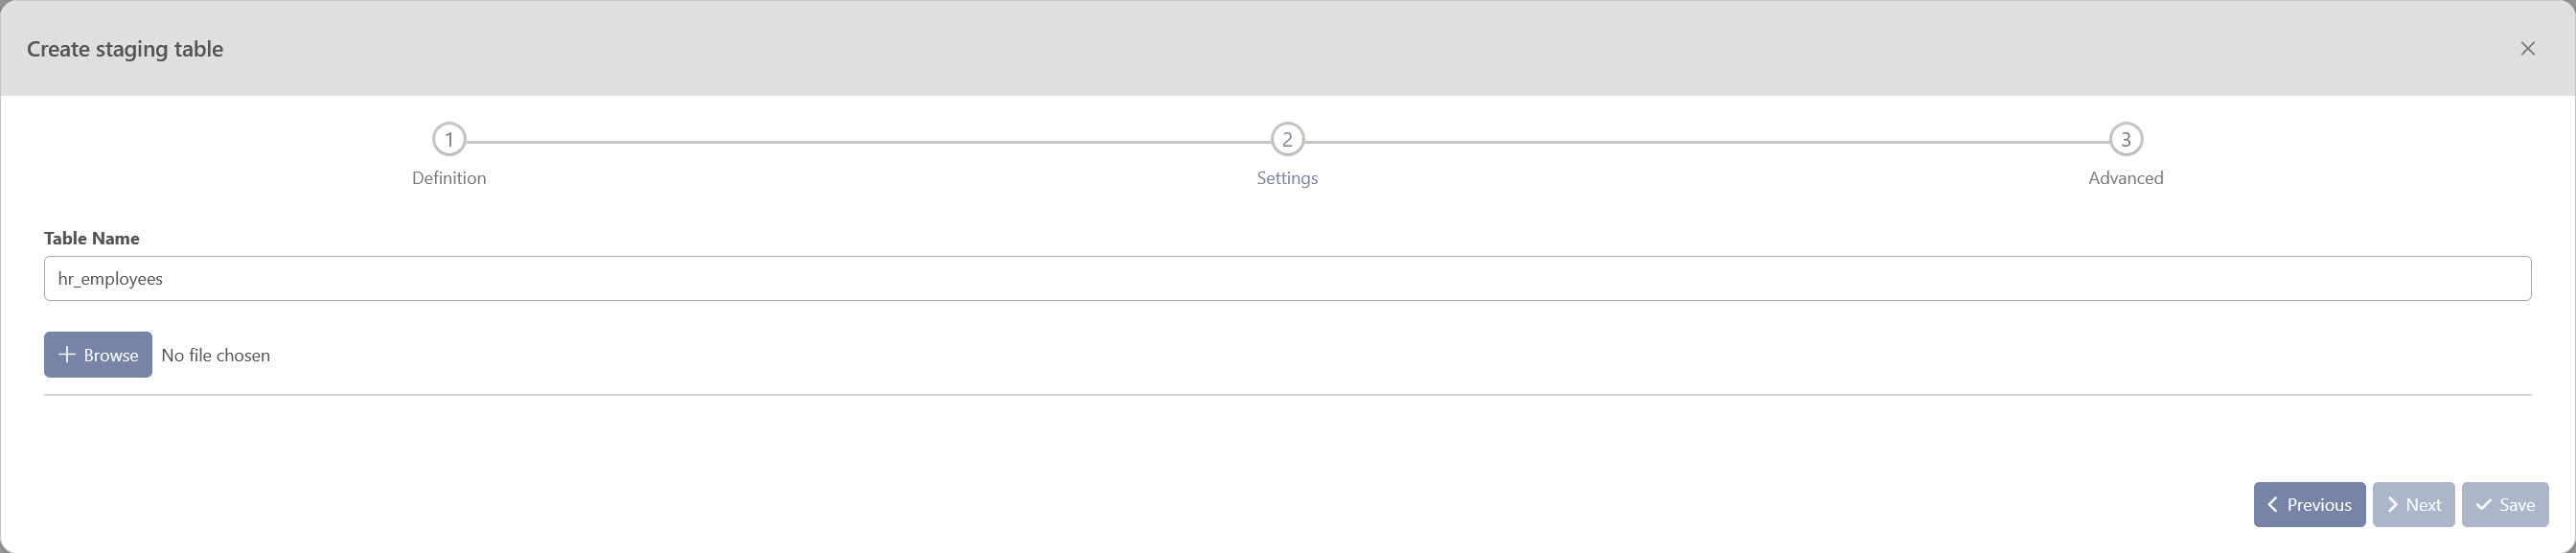The image size is (2576, 553).
Task: Click the Next button label
Action: point(2423,505)
